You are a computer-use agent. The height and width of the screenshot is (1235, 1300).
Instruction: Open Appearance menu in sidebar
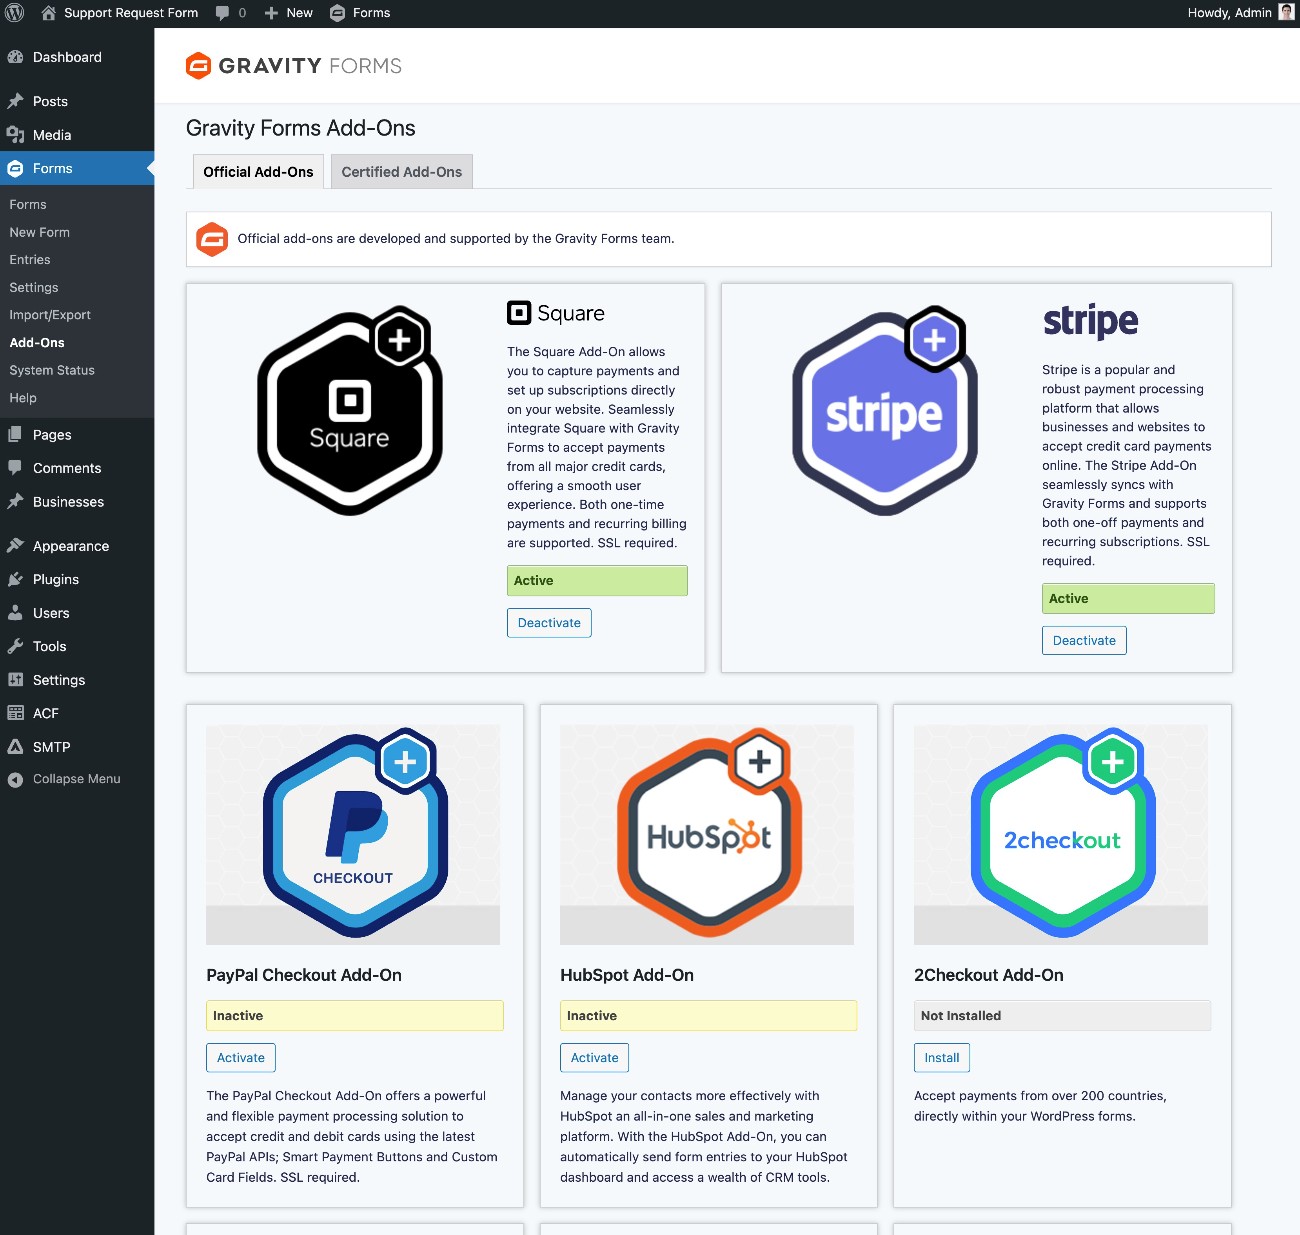click(70, 546)
